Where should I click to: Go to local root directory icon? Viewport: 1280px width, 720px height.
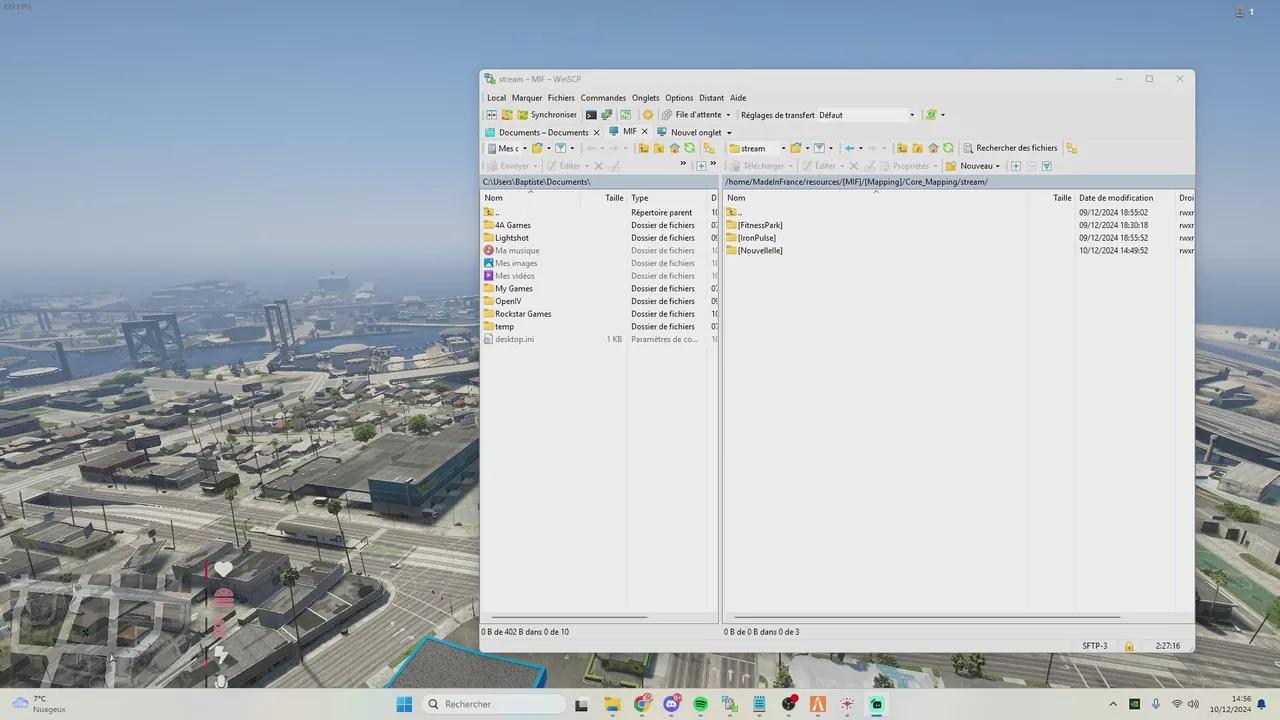click(659, 148)
